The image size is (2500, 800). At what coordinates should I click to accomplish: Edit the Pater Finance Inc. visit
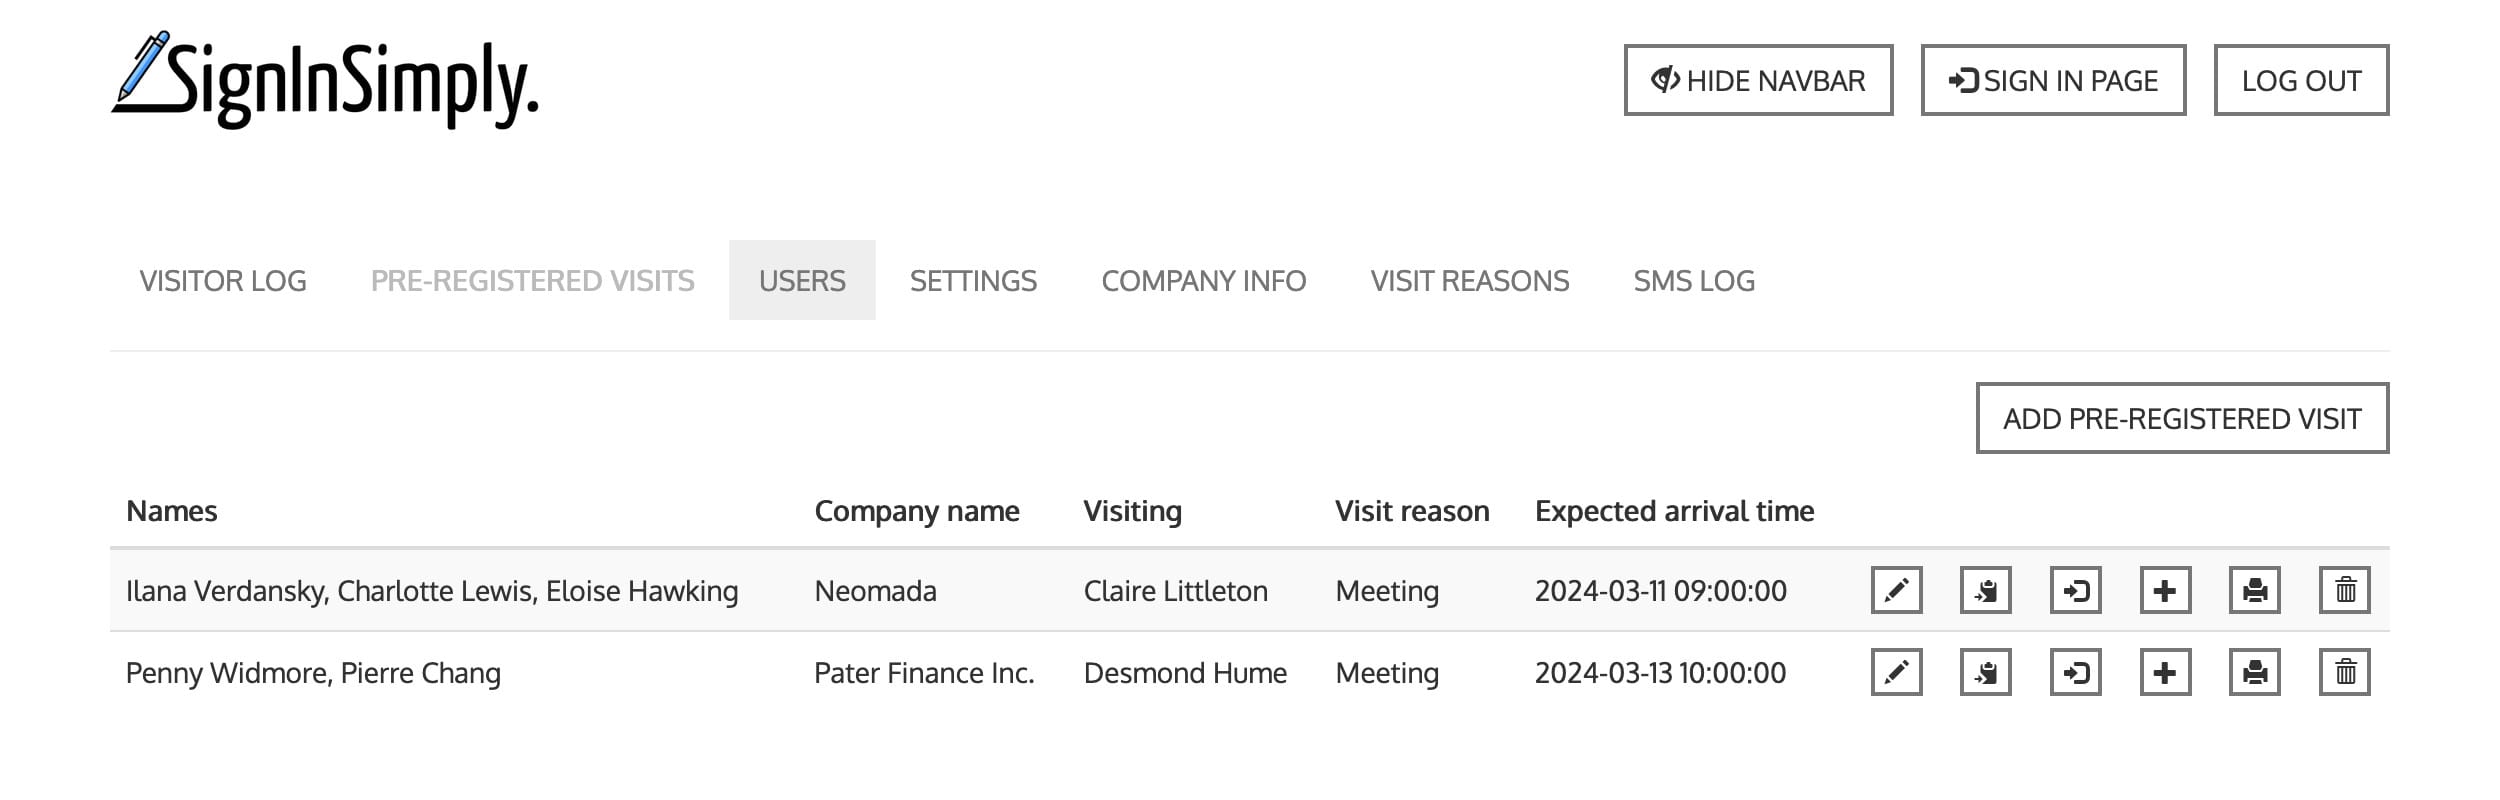(1896, 672)
